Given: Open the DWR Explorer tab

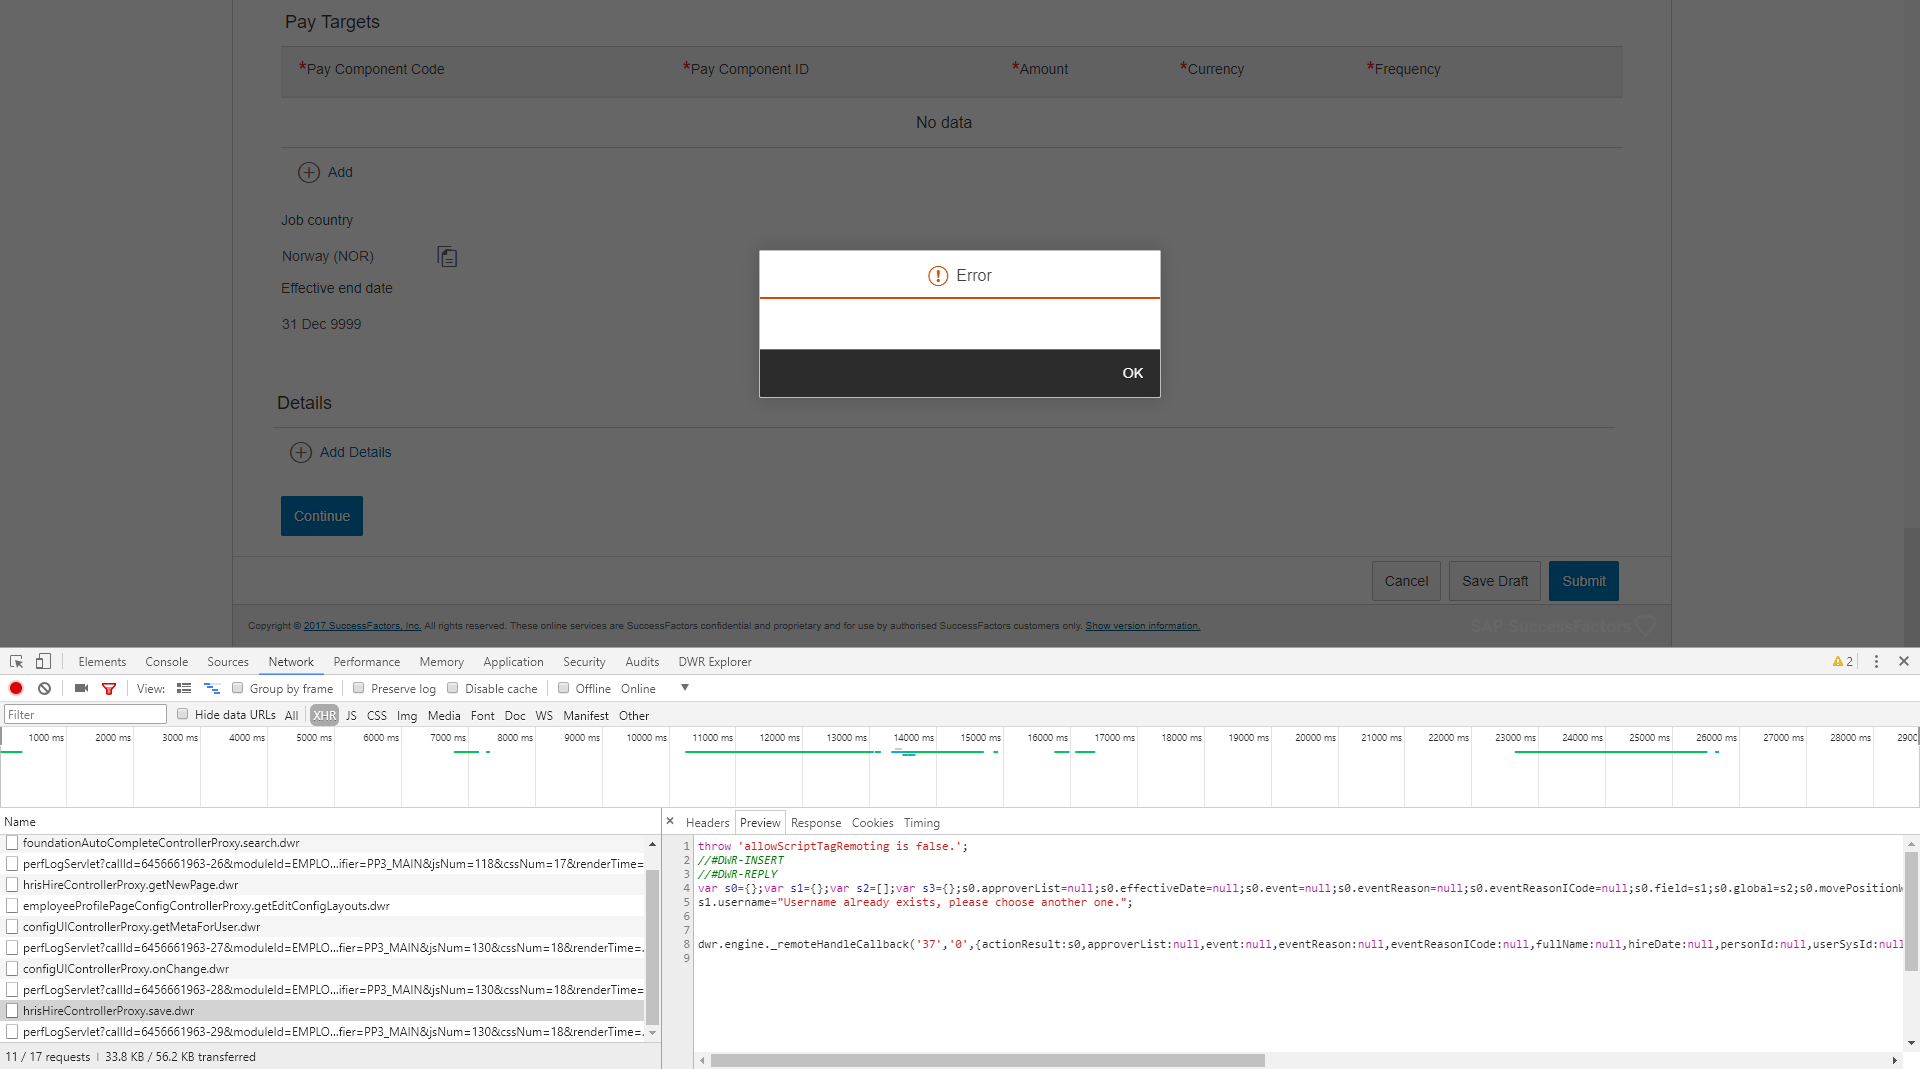Looking at the screenshot, I should pos(715,662).
